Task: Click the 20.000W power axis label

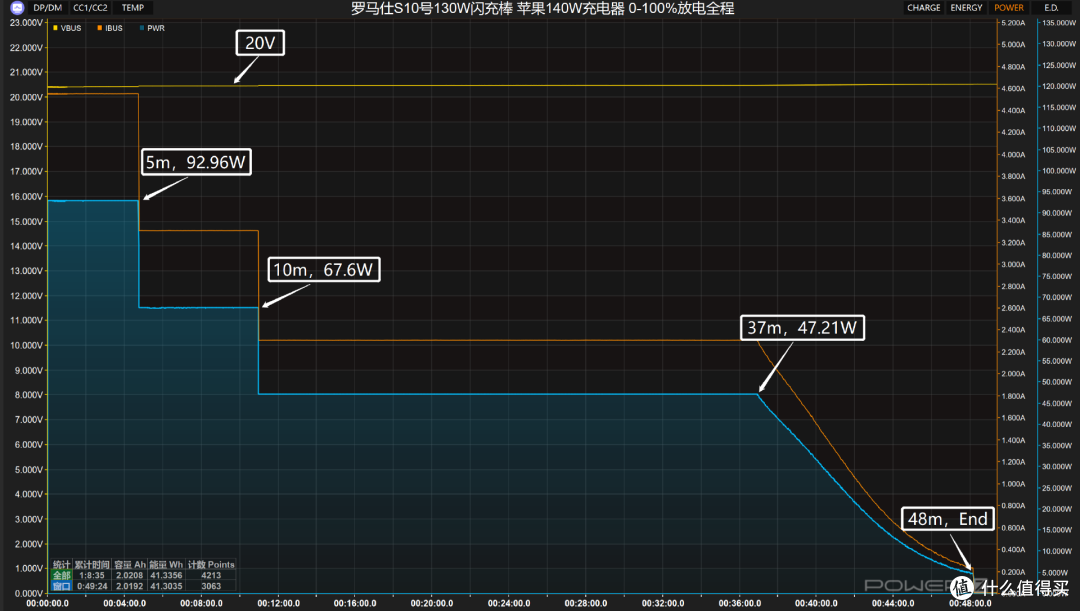Action: coord(1059,509)
